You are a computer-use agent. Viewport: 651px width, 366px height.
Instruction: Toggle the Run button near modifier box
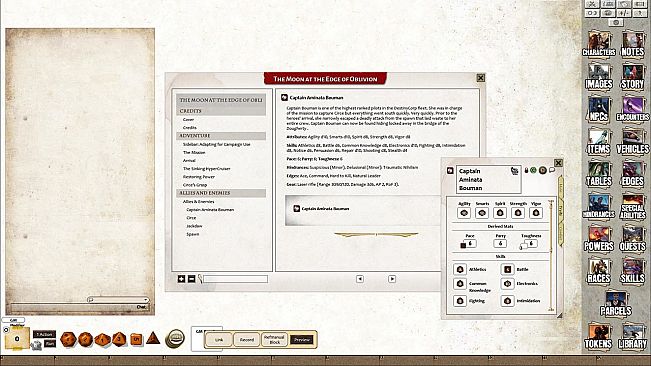[x=50, y=343]
